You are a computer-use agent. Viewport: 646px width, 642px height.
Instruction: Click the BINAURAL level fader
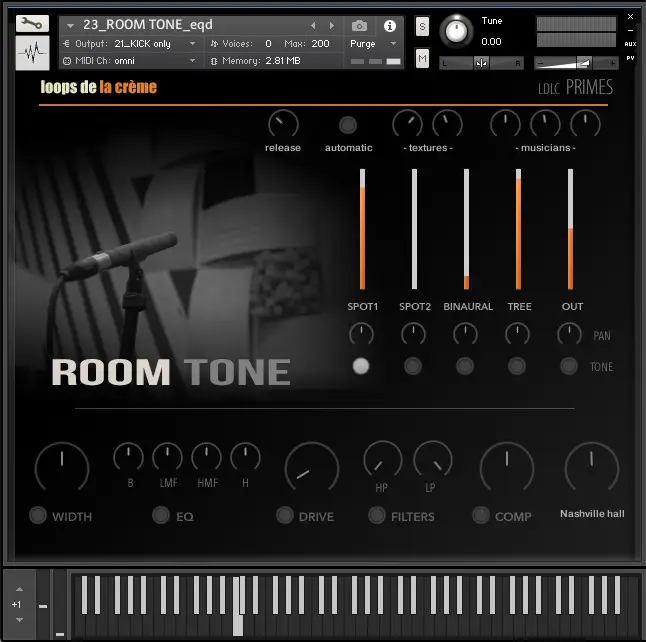(466, 229)
